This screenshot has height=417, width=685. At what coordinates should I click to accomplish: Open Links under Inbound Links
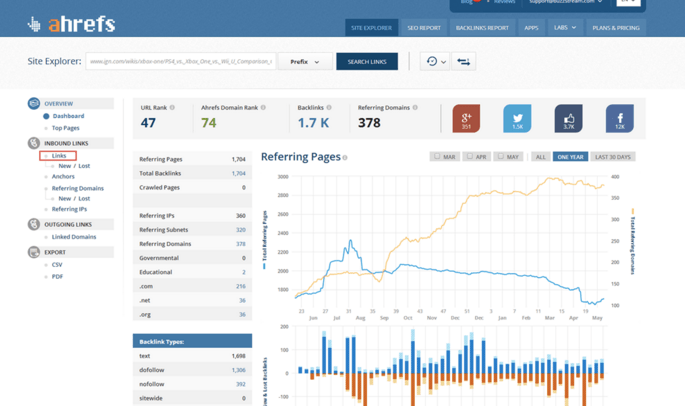coord(59,155)
